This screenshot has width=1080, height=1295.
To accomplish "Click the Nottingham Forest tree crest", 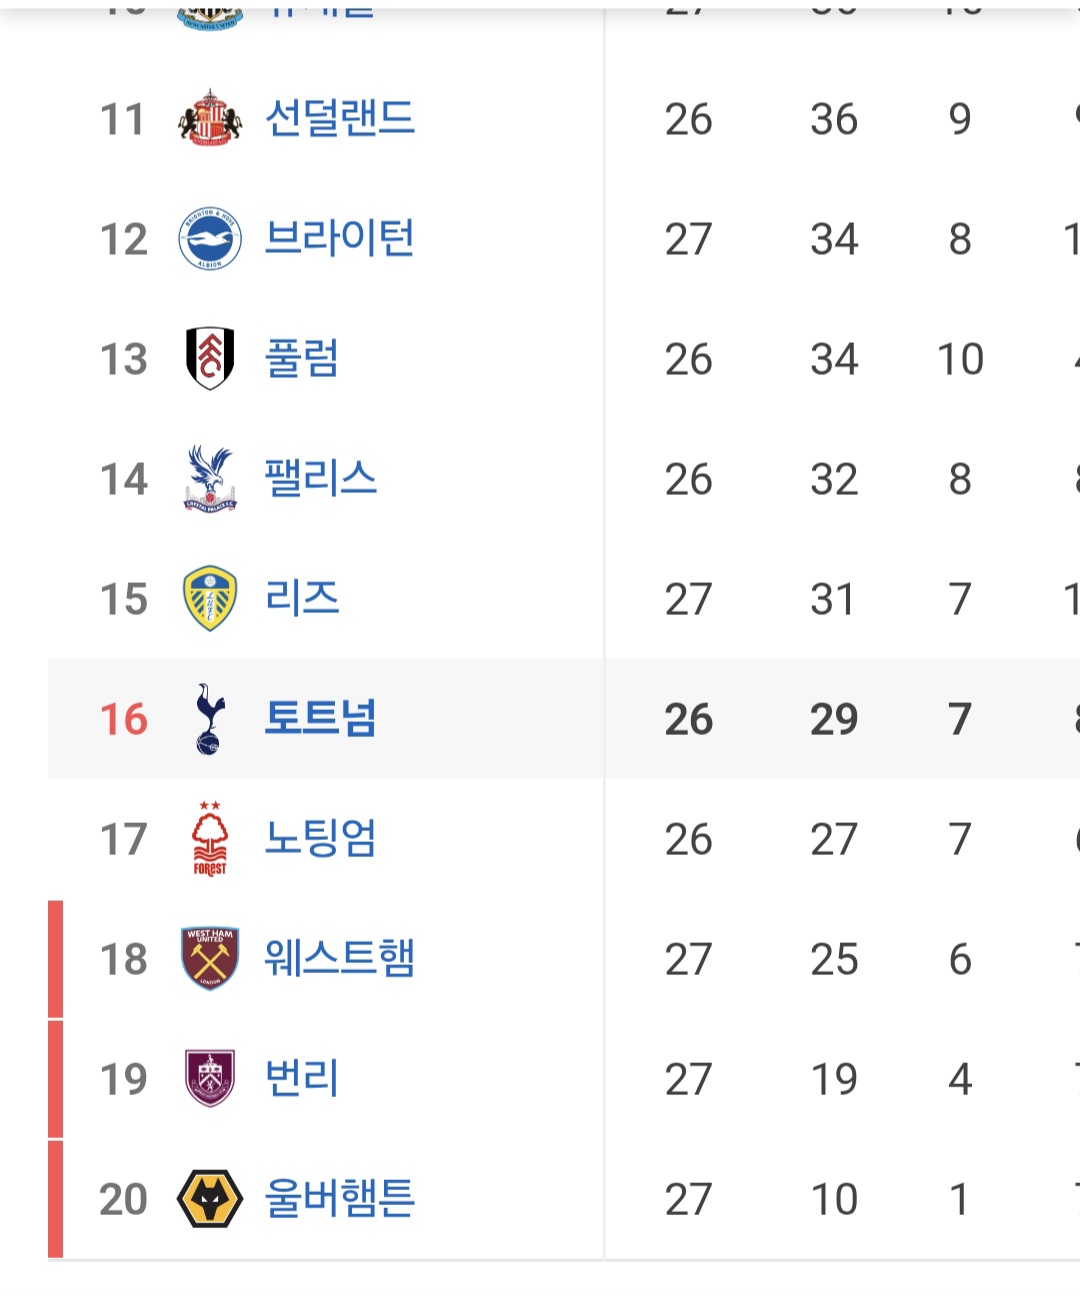I will [x=210, y=838].
